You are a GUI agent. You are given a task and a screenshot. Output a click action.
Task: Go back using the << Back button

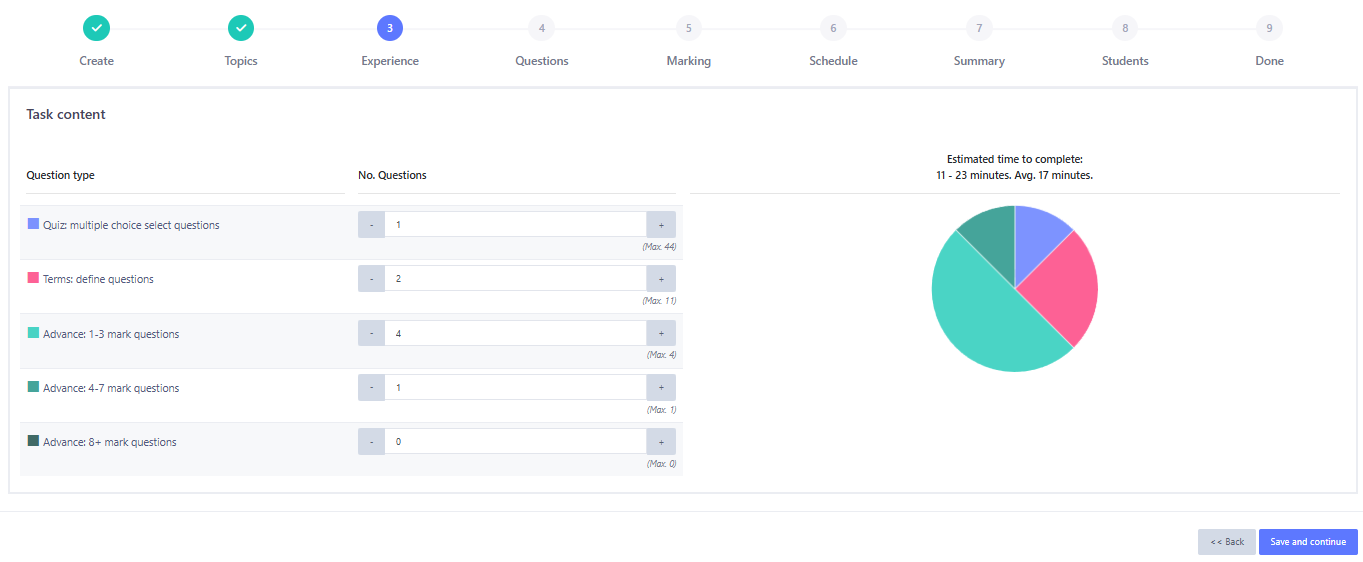coord(1226,542)
